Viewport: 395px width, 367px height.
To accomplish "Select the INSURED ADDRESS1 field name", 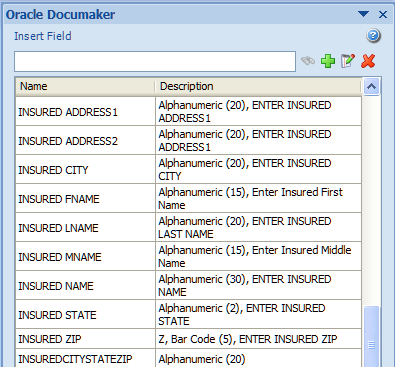I will [68, 112].
